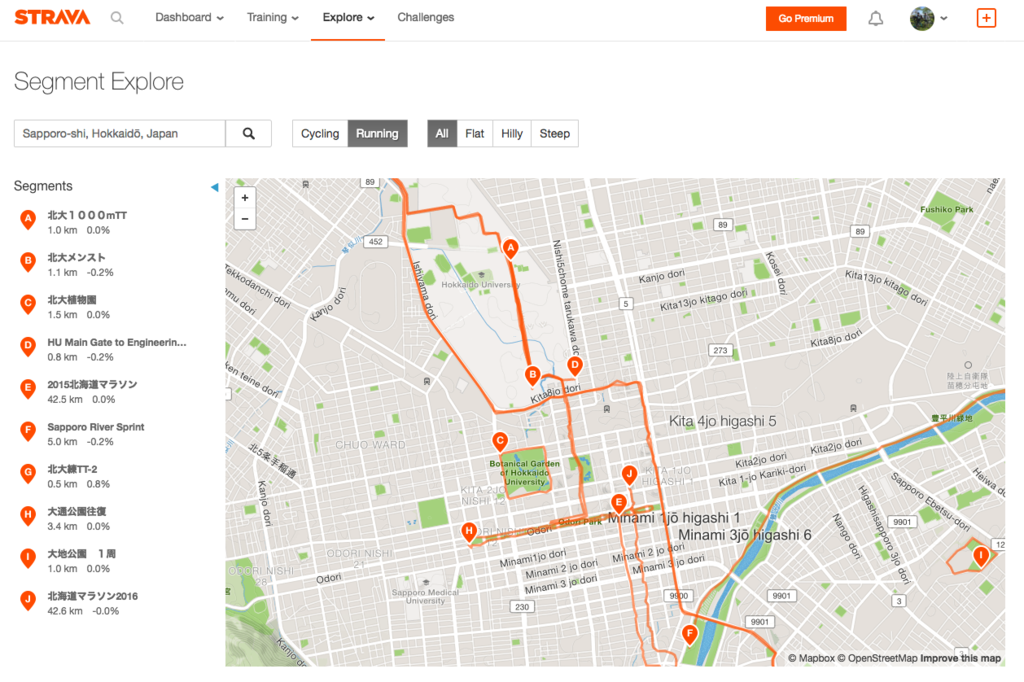Open the notifications bell
This screenshot has width=1024, height=682.
click(x=876, y=18)
